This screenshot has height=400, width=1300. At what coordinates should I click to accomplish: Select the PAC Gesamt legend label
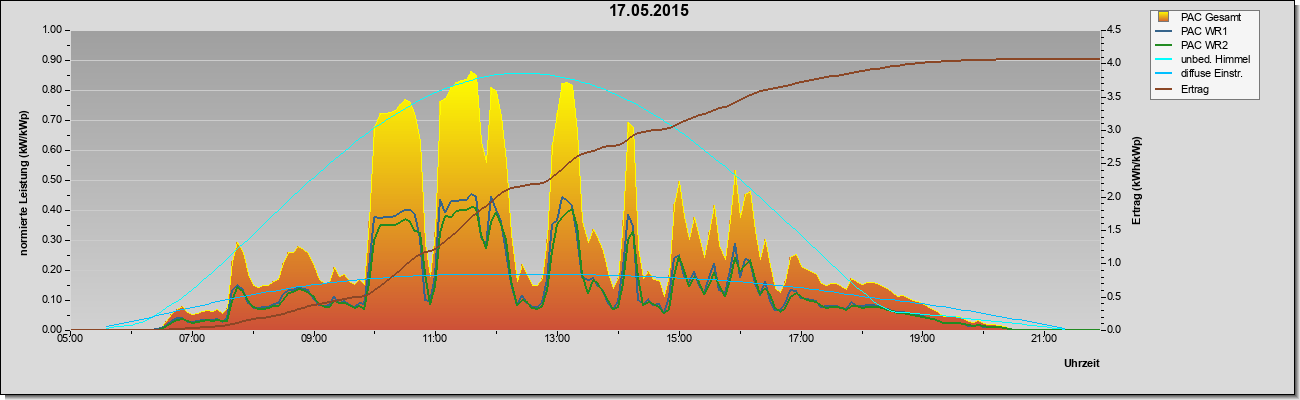1210,17
